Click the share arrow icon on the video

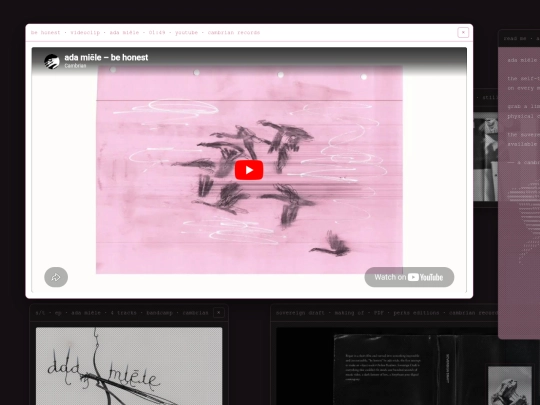[56, 277]
